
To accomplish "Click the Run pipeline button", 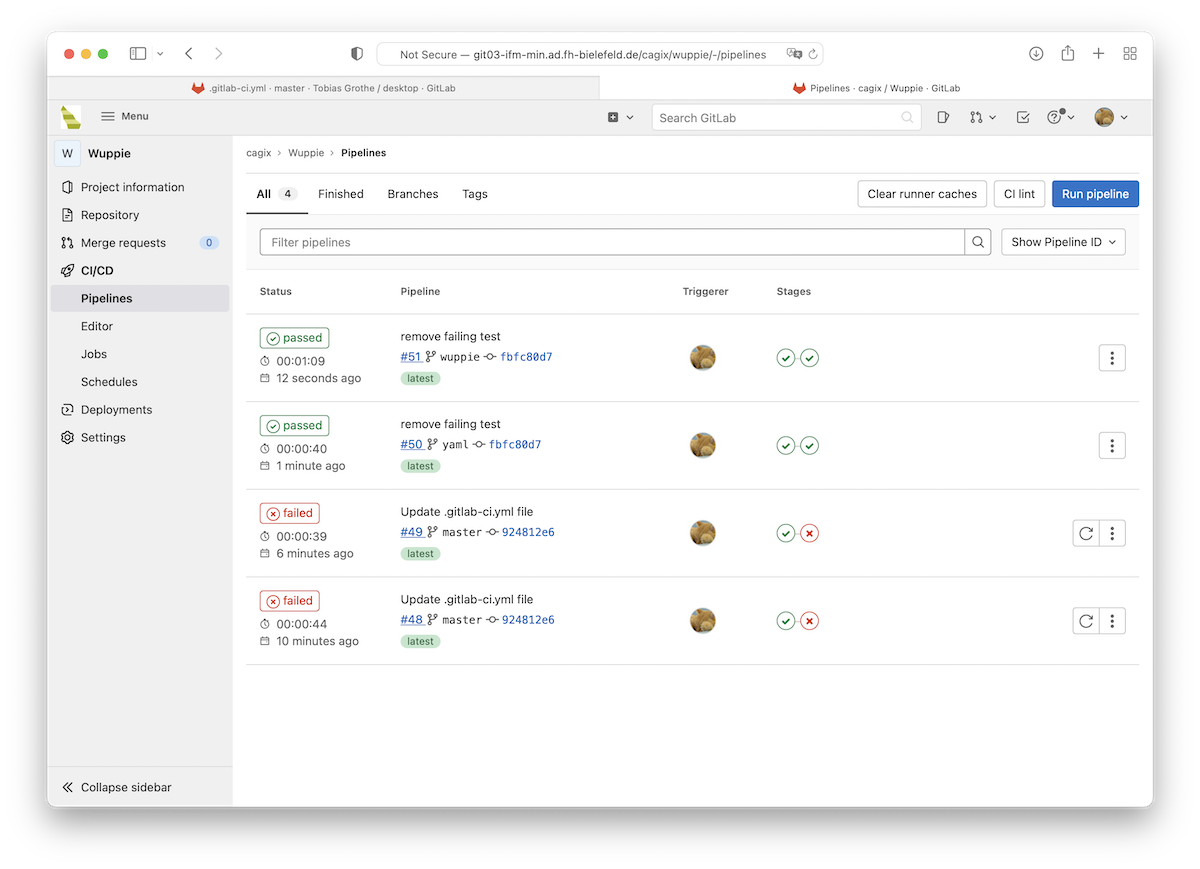I will coord(1095,194).
